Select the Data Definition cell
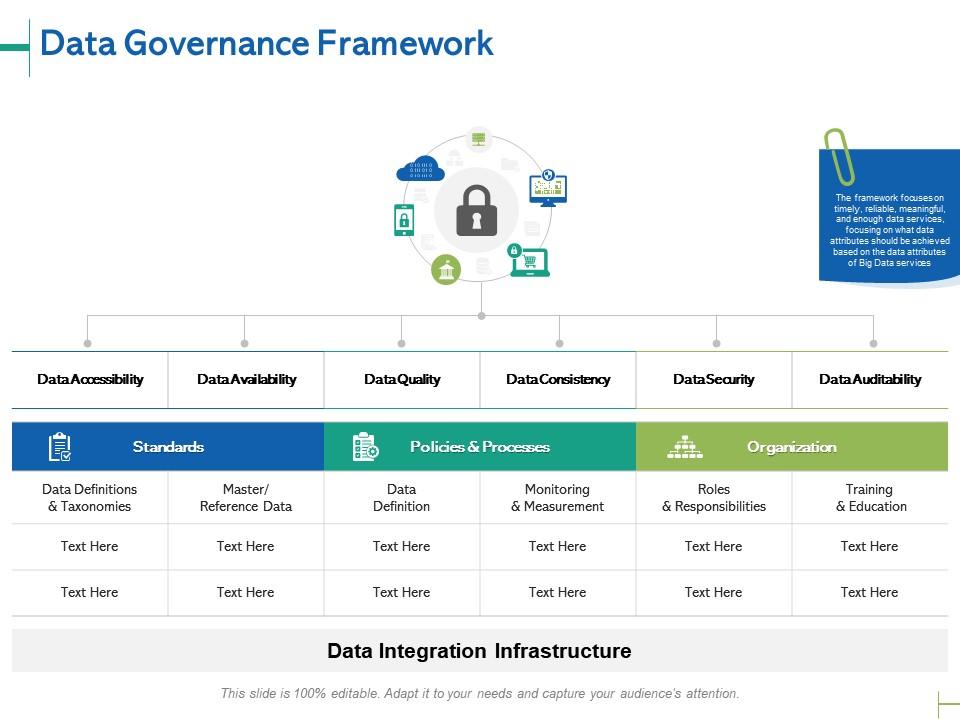960x720 pixels. (402, 498)
